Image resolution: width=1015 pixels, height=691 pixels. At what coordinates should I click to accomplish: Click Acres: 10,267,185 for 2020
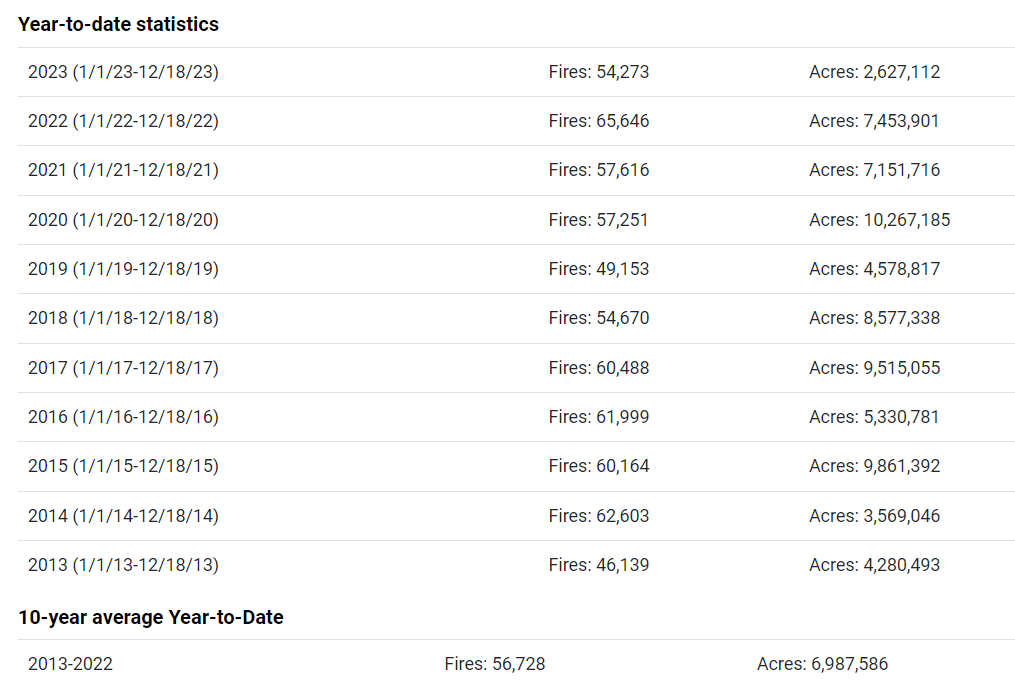point(879,220)
